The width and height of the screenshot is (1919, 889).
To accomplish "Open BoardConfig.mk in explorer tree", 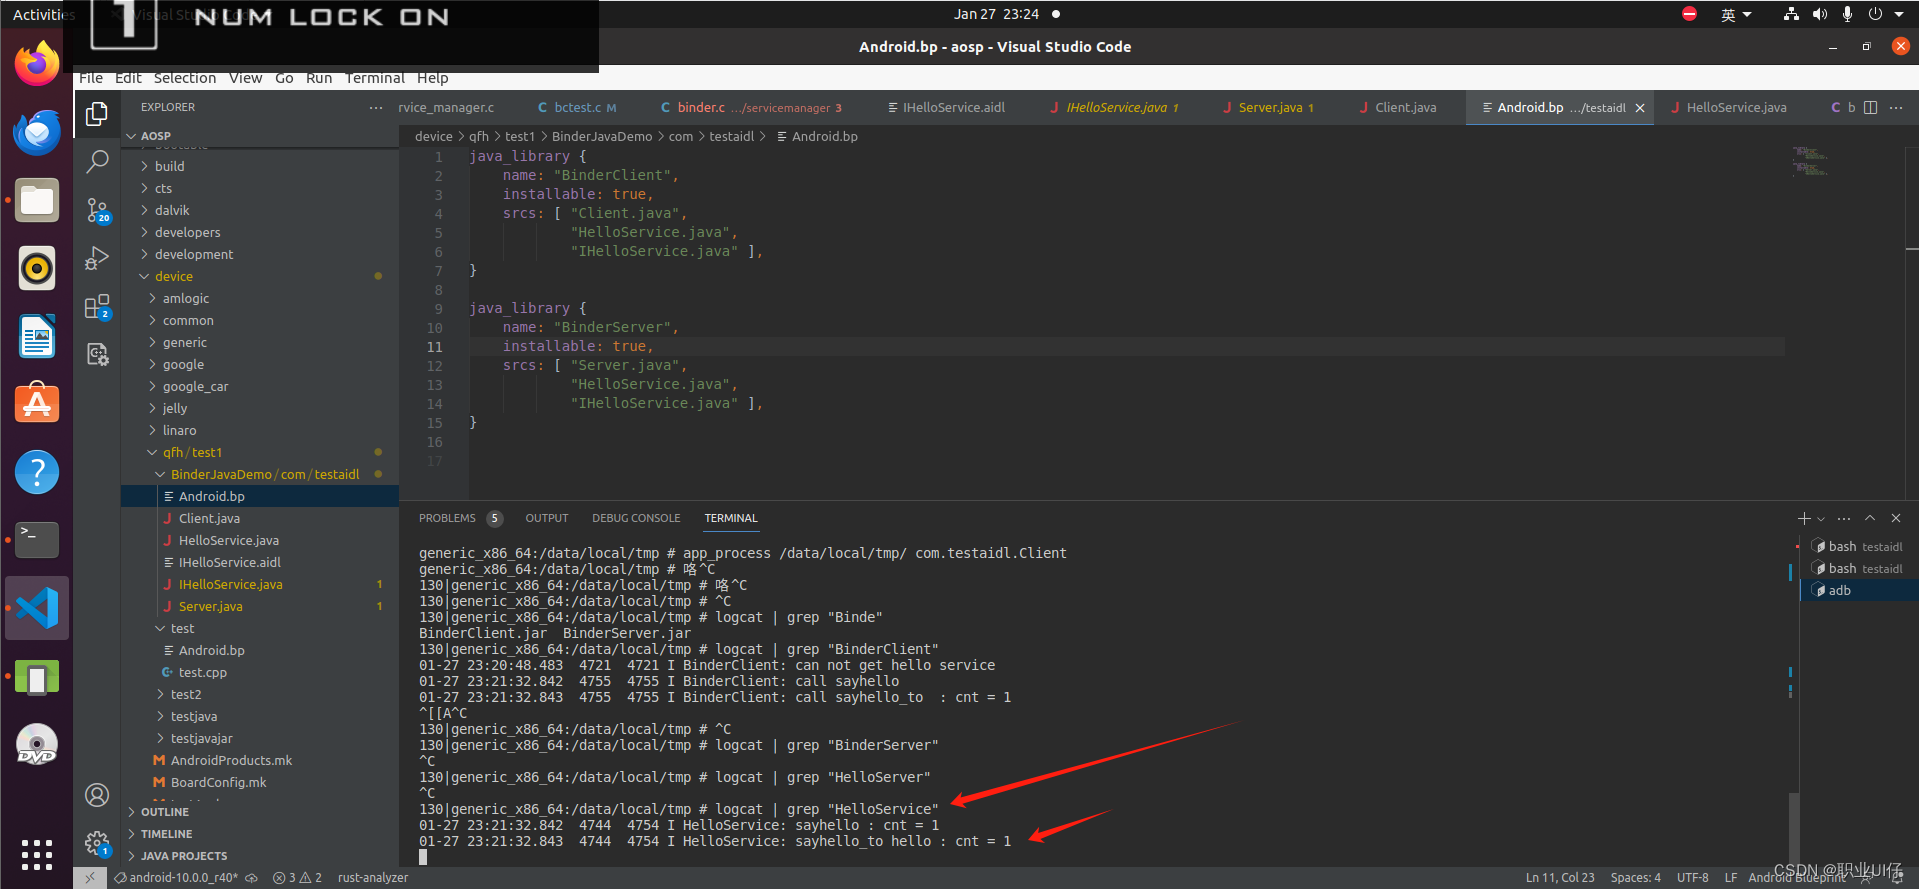I will [218, 782].
